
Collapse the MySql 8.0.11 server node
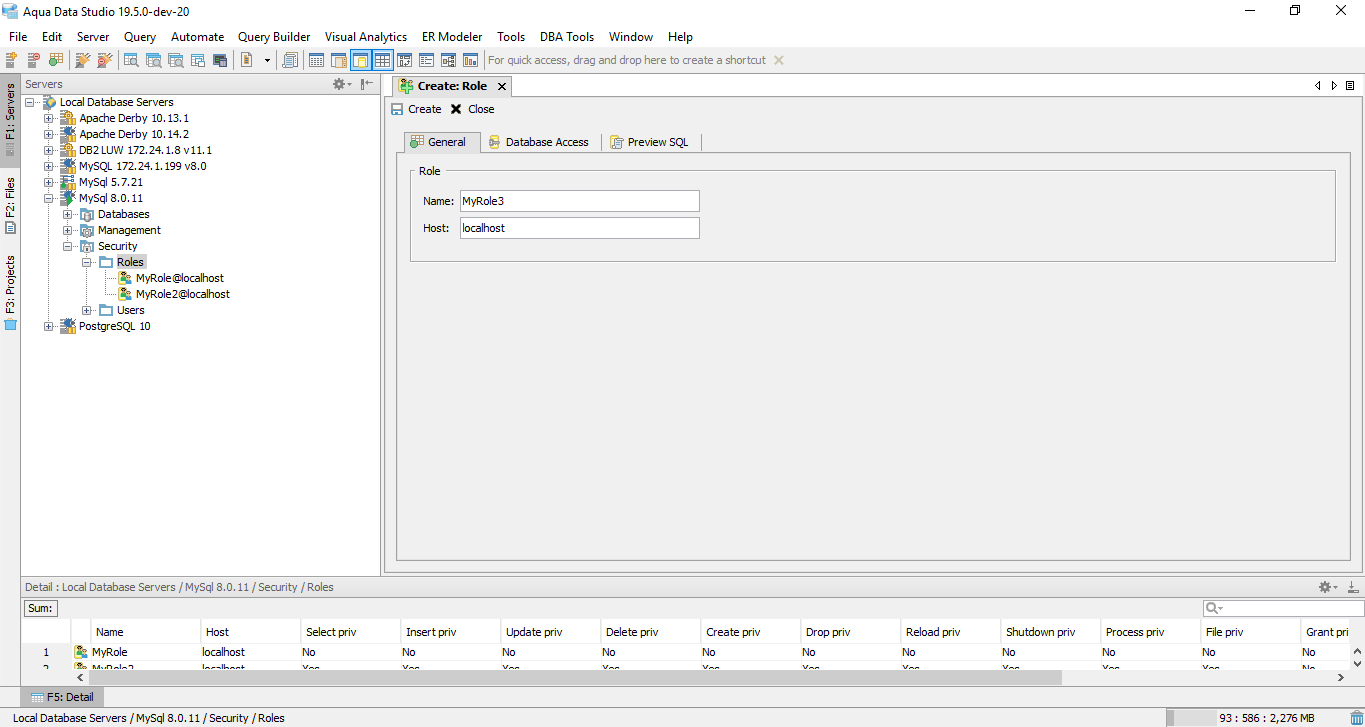click(48, 198)
